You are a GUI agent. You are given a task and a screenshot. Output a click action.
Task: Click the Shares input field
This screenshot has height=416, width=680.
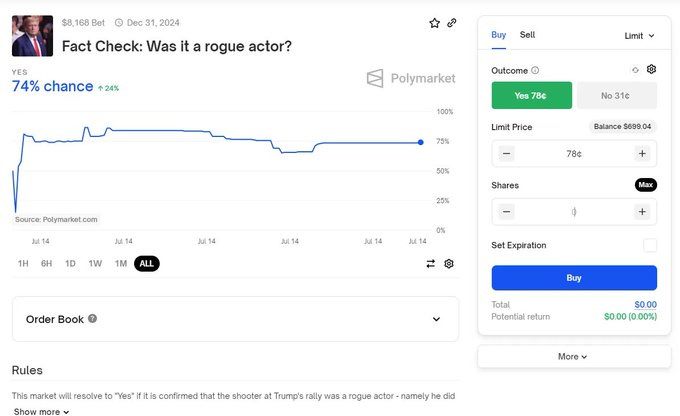coord(574,212)
